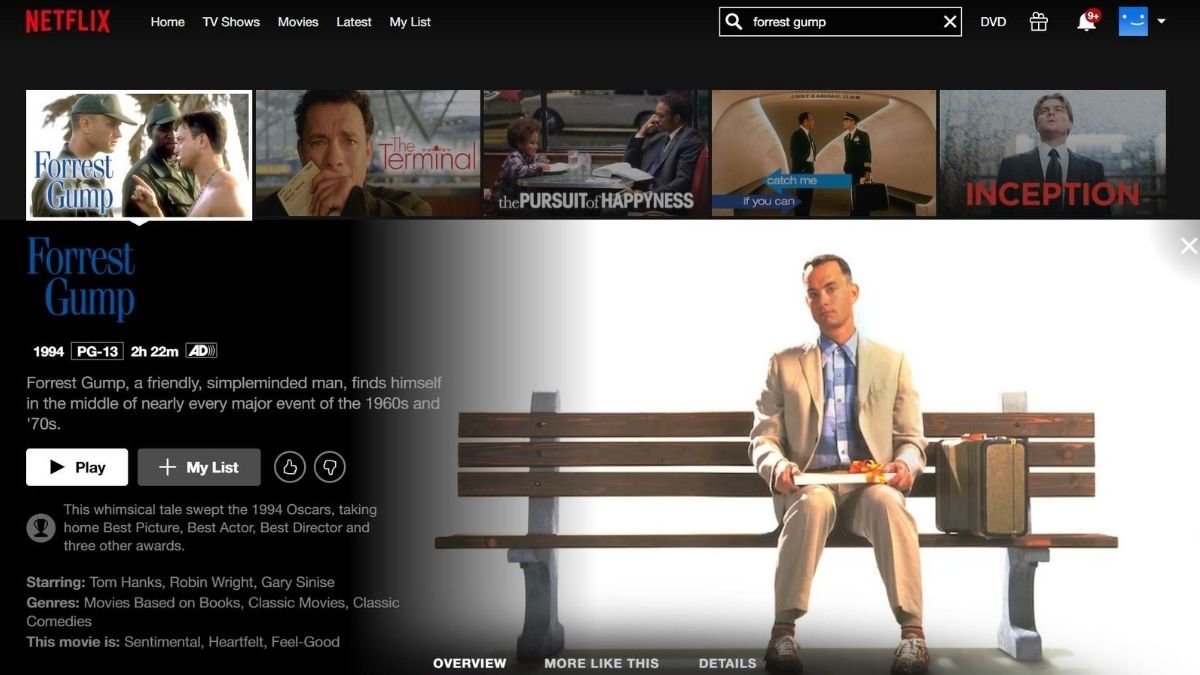
Task: Click the Feel-Good mood tag
Action: click(x=306, y=641)
